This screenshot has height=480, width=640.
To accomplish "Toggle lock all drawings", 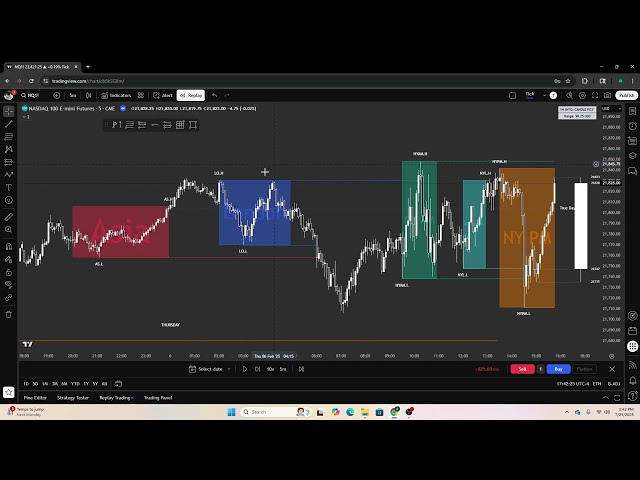I will point(9,272).
